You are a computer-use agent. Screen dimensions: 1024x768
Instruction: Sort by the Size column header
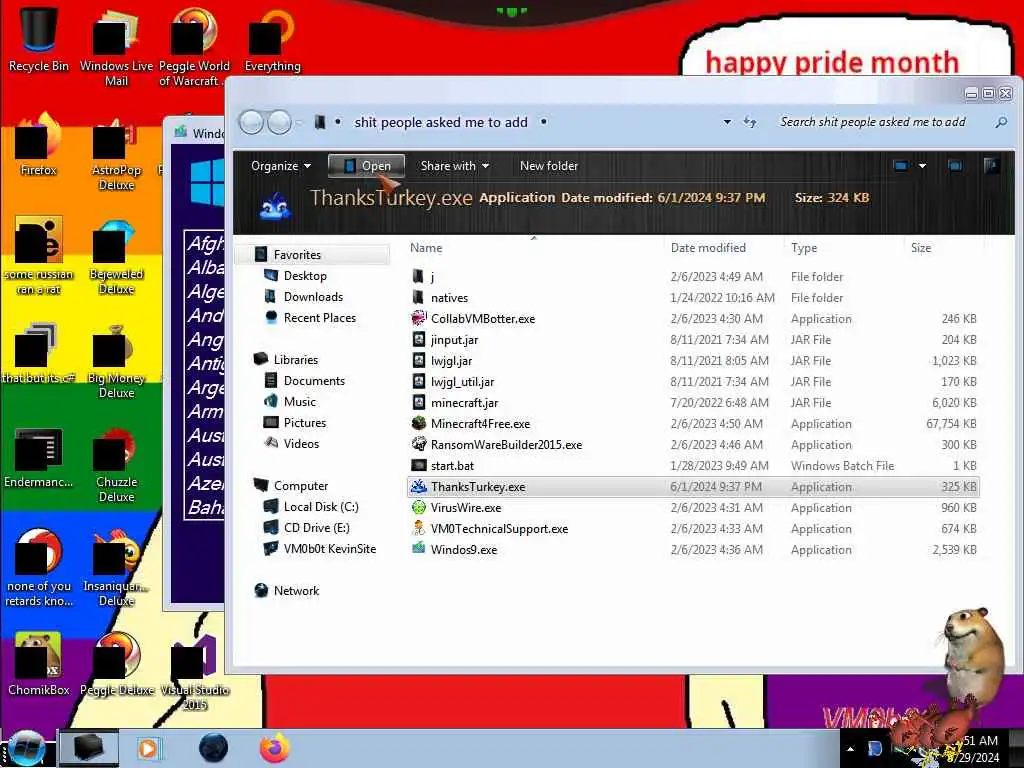click(921, 248)
